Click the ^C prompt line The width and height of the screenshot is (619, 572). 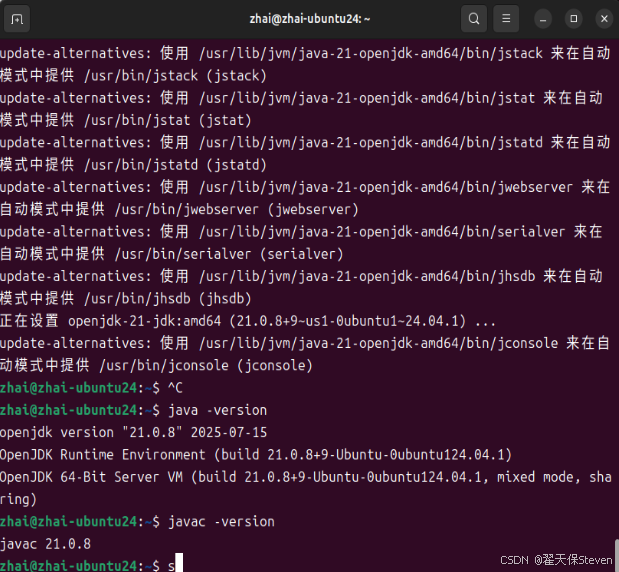(91, 388)
